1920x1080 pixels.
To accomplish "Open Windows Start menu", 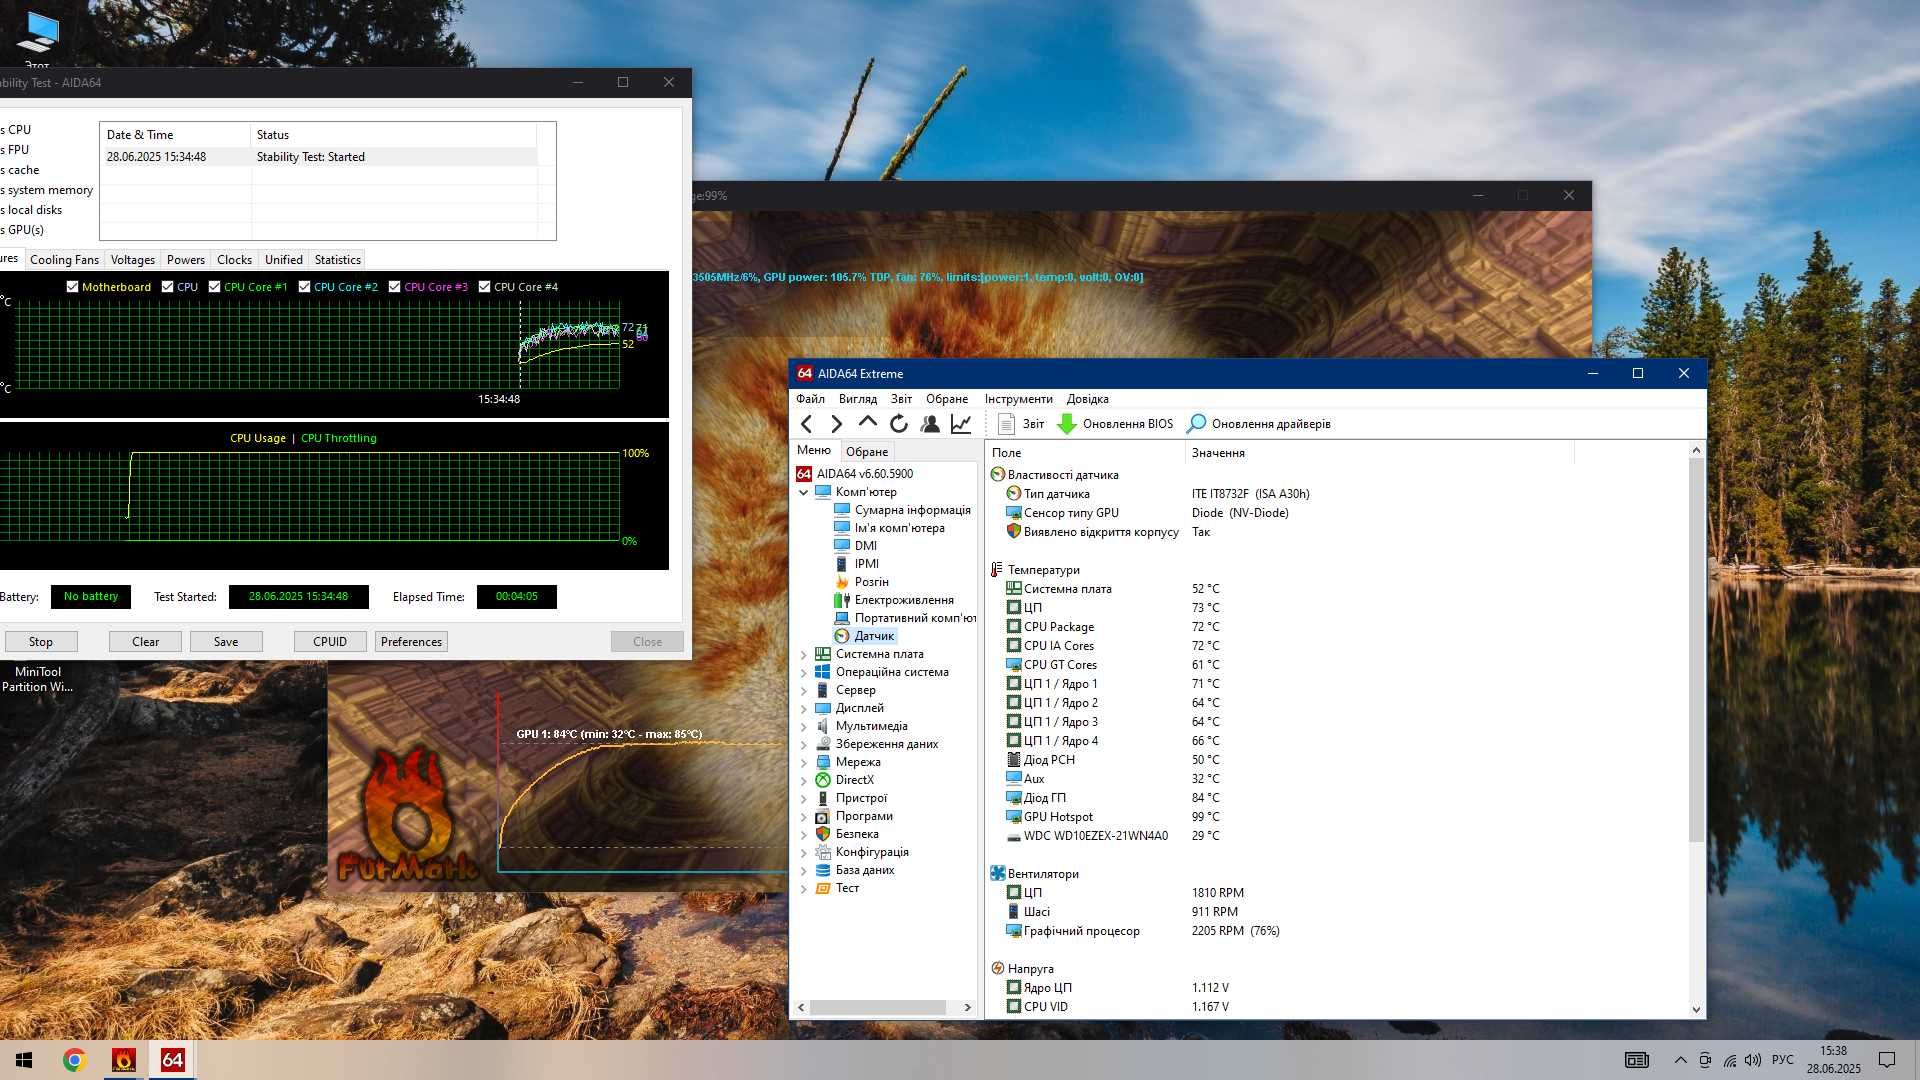I will click(24, 1060).
